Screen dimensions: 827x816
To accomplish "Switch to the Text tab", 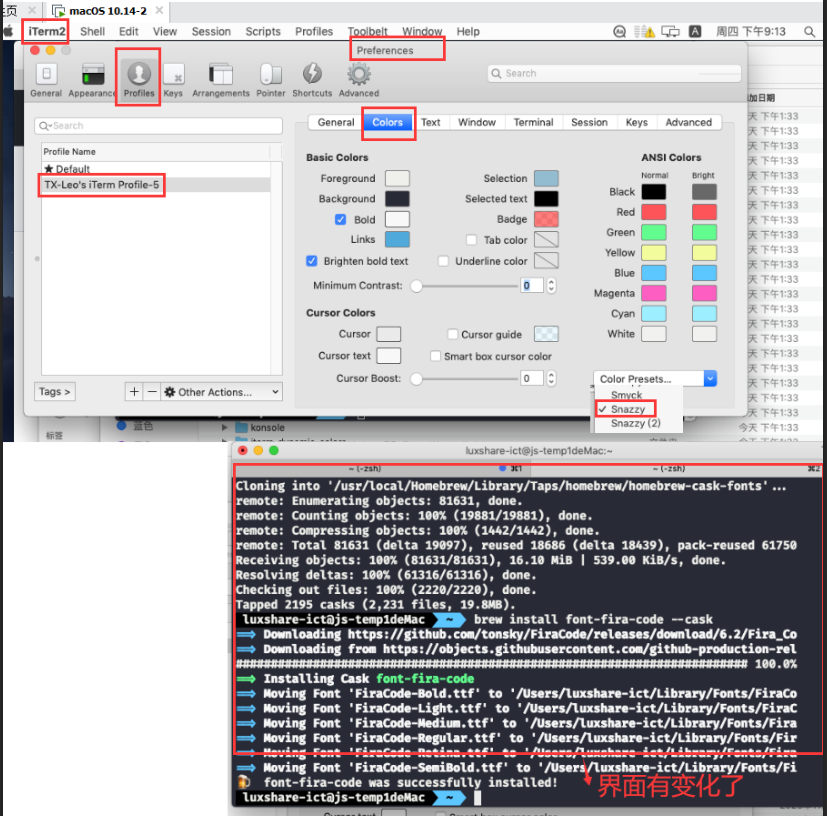I will [430, 122].
